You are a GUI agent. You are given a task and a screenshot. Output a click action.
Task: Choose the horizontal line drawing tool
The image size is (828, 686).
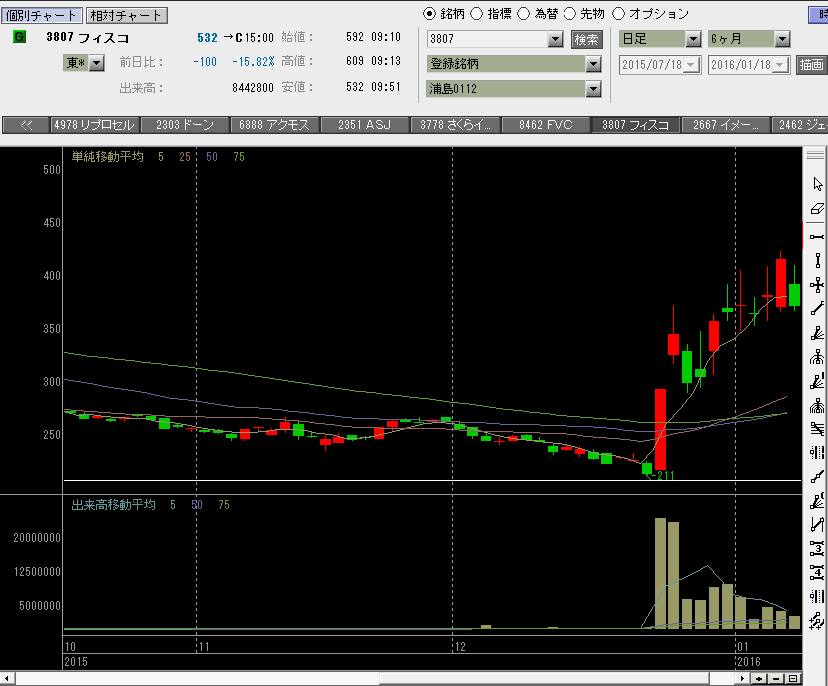point(817,237)
